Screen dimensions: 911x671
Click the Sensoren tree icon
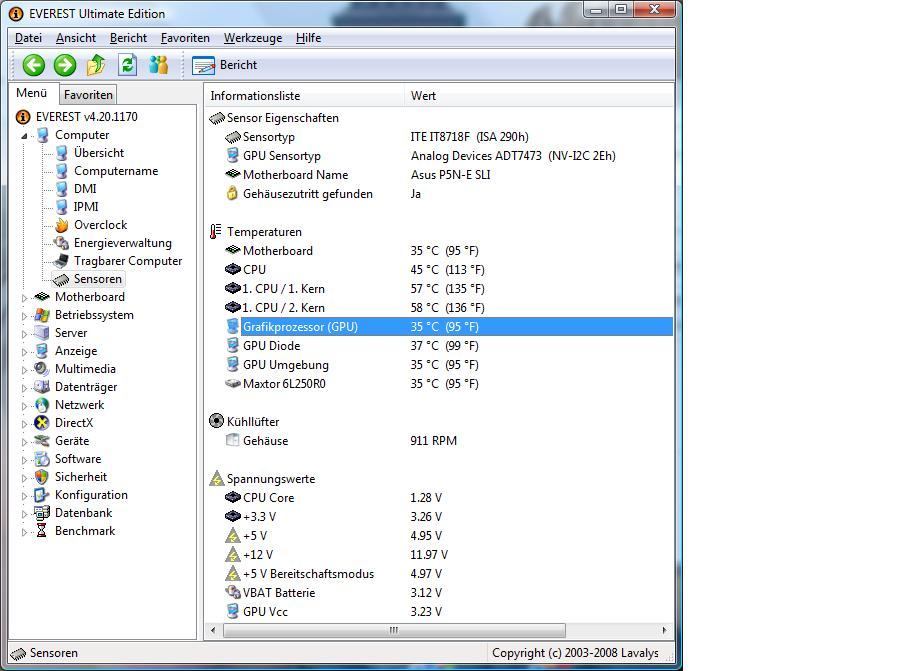[x=61, y=279]
